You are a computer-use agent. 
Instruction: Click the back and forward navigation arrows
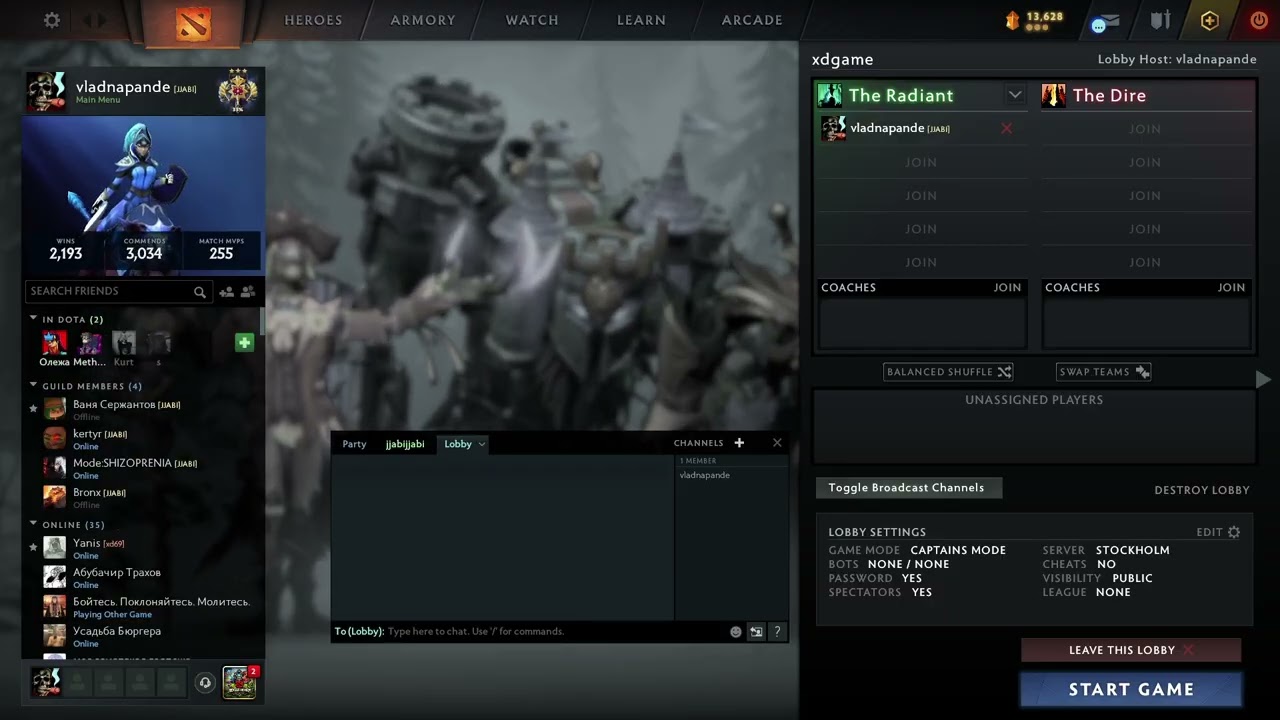tap(95, 20)
